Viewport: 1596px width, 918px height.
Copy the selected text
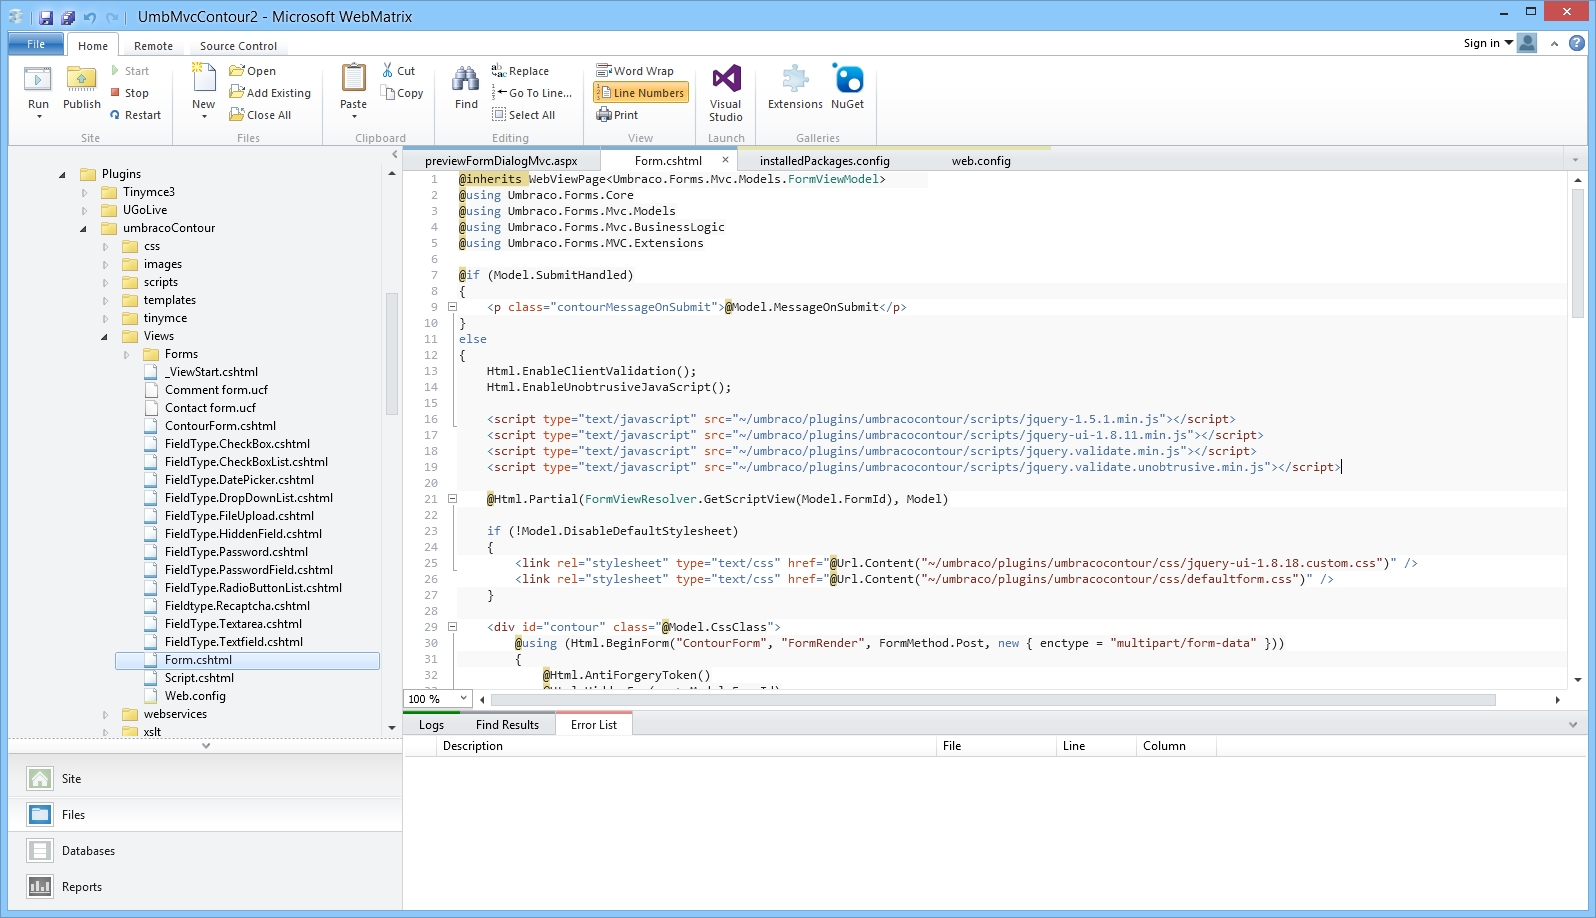pos(402,93)
